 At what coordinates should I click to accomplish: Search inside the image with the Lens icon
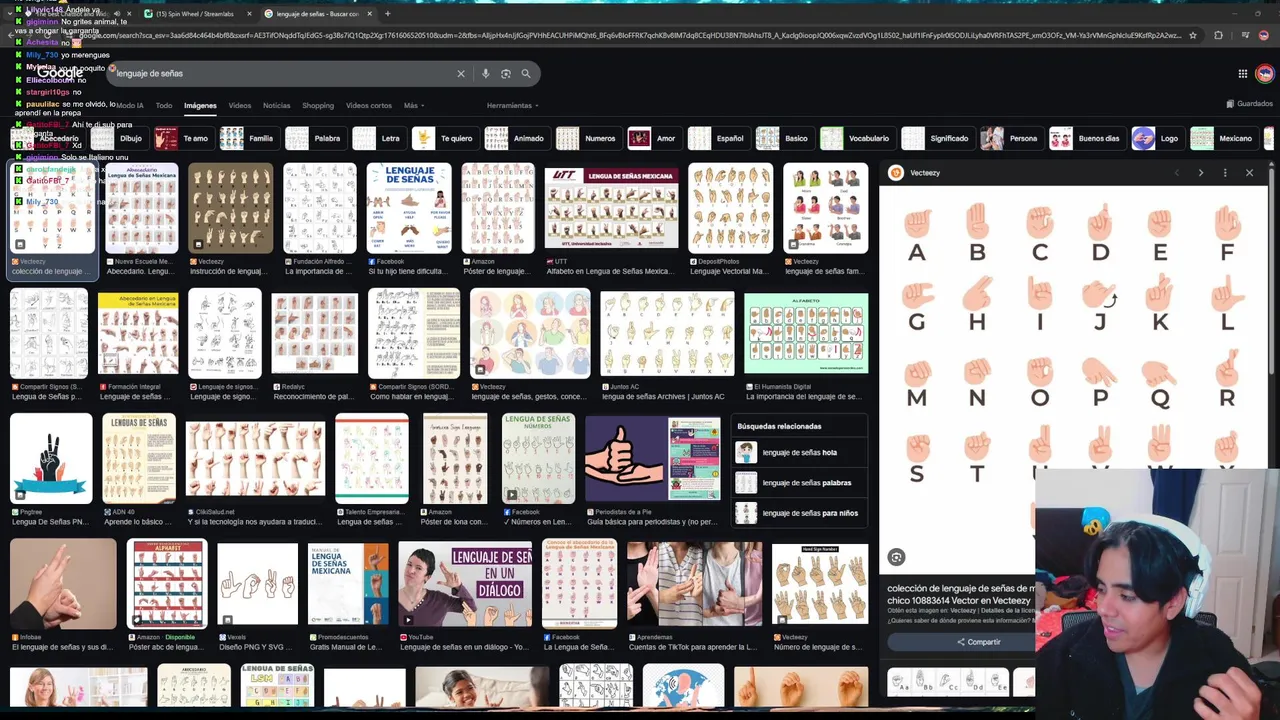tap(896, 557)
